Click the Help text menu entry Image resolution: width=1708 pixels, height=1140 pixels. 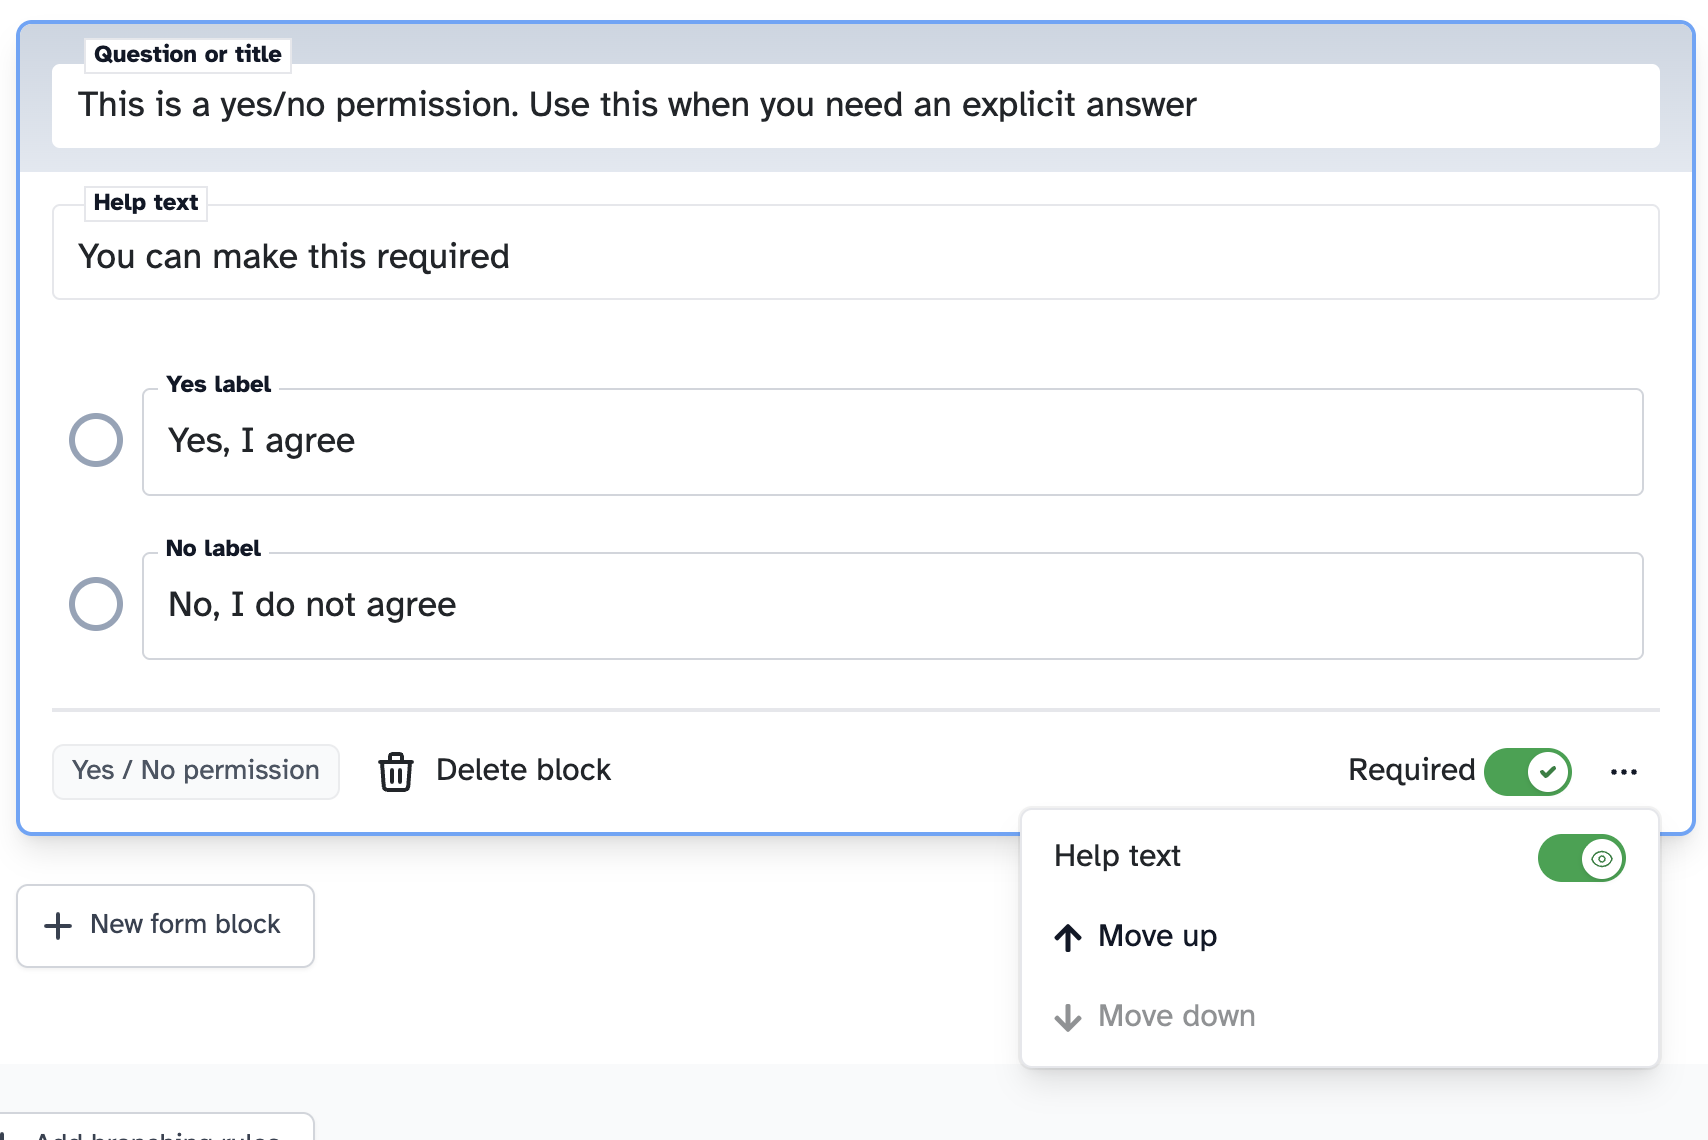[x=1117, y=856]
